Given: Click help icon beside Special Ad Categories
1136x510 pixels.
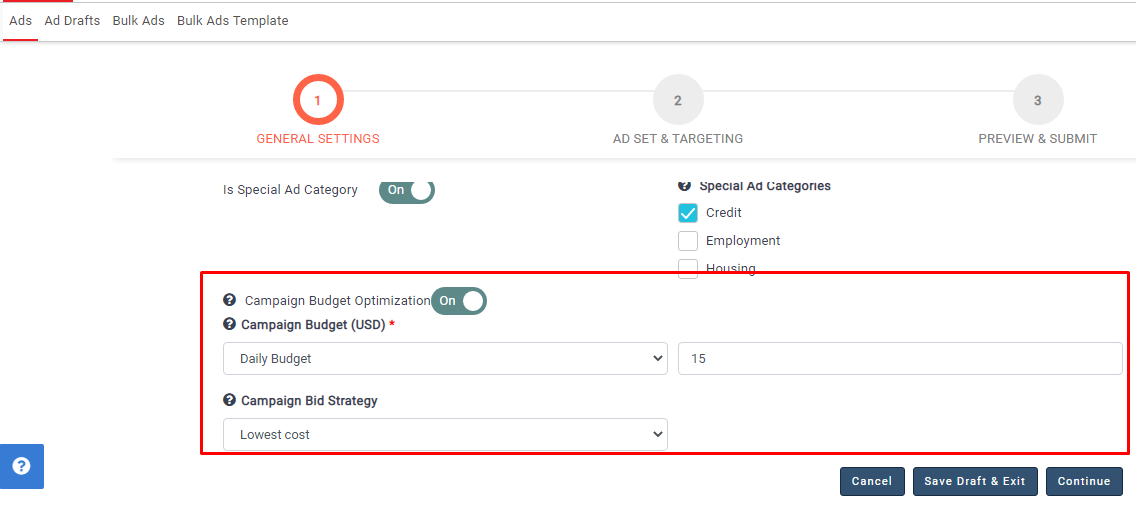Looking at the screenshot, I should [x=685, y=186].
